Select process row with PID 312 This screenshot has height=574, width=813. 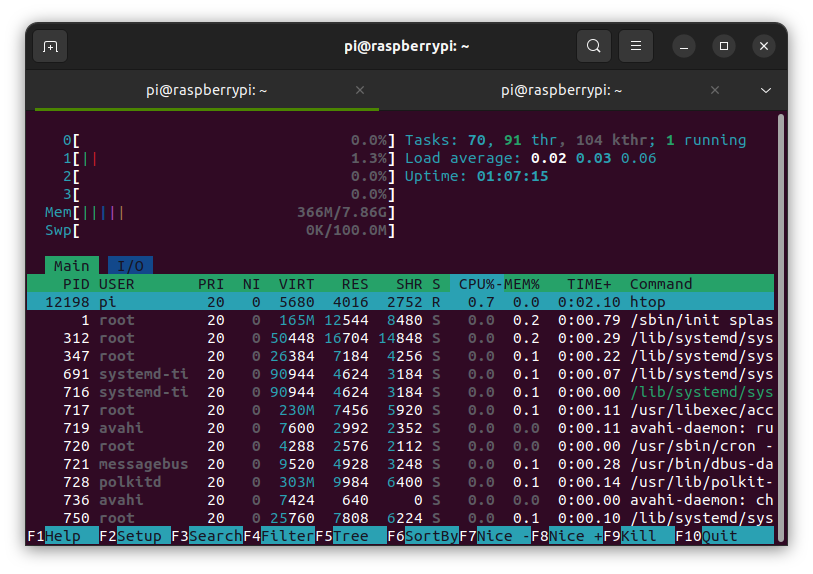400,338
